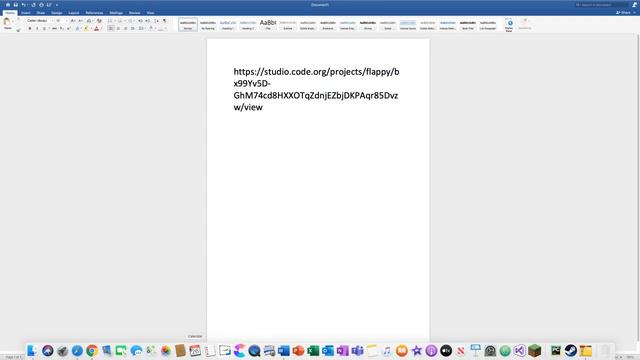Open Safari from the dock
Viewport: 640px width, 360px height.
pyautogui.click(x=77, y=350)
